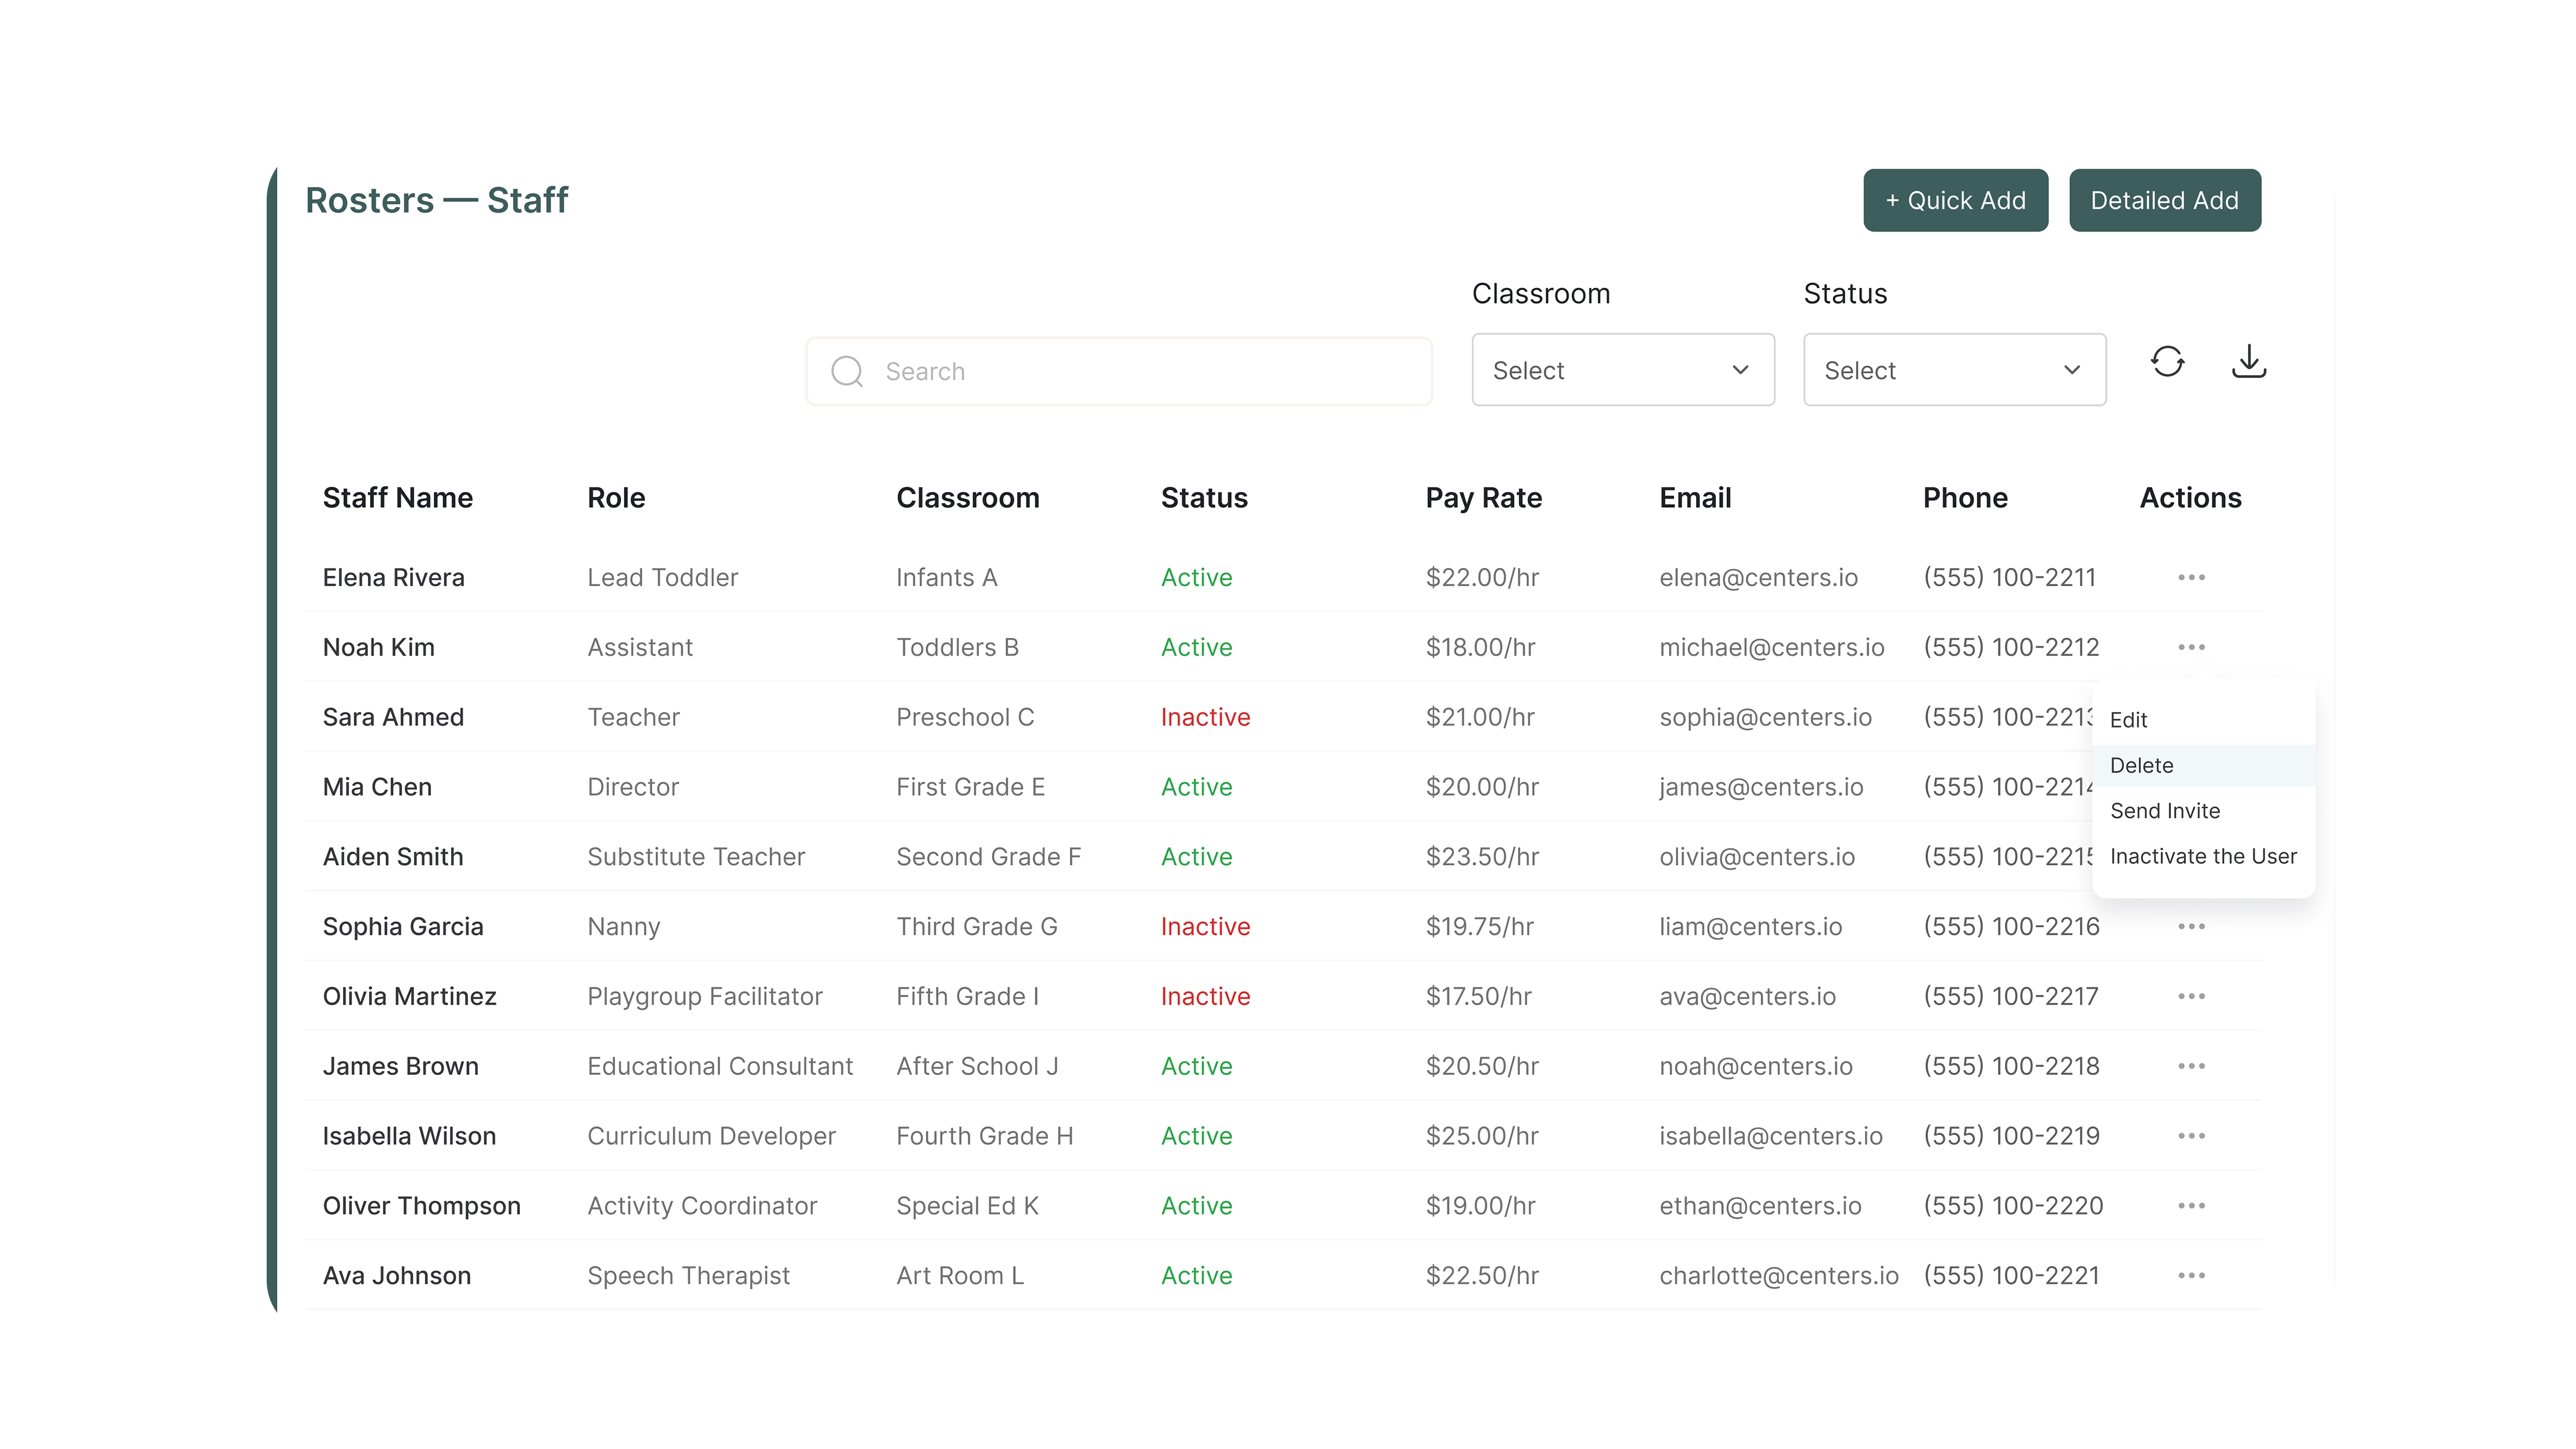Select Inactivate the User option
Image resolution: width=2576 pixels, height=1449 pixels.
tap(2203, 857)
